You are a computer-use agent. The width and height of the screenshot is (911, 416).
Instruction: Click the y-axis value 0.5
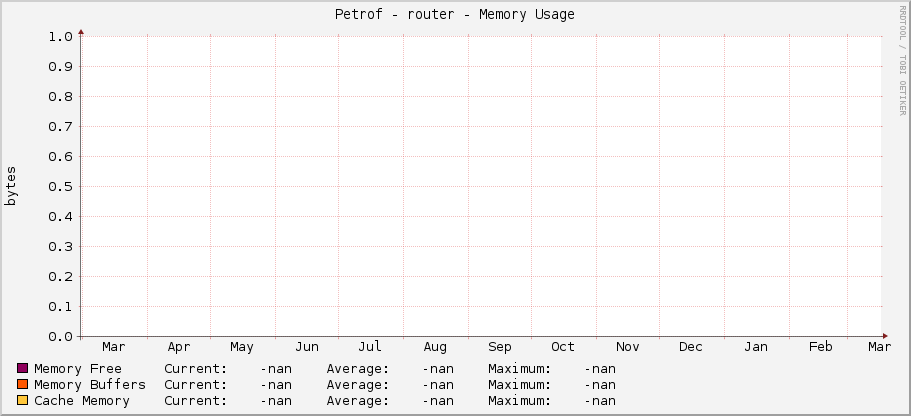(60, 187)
